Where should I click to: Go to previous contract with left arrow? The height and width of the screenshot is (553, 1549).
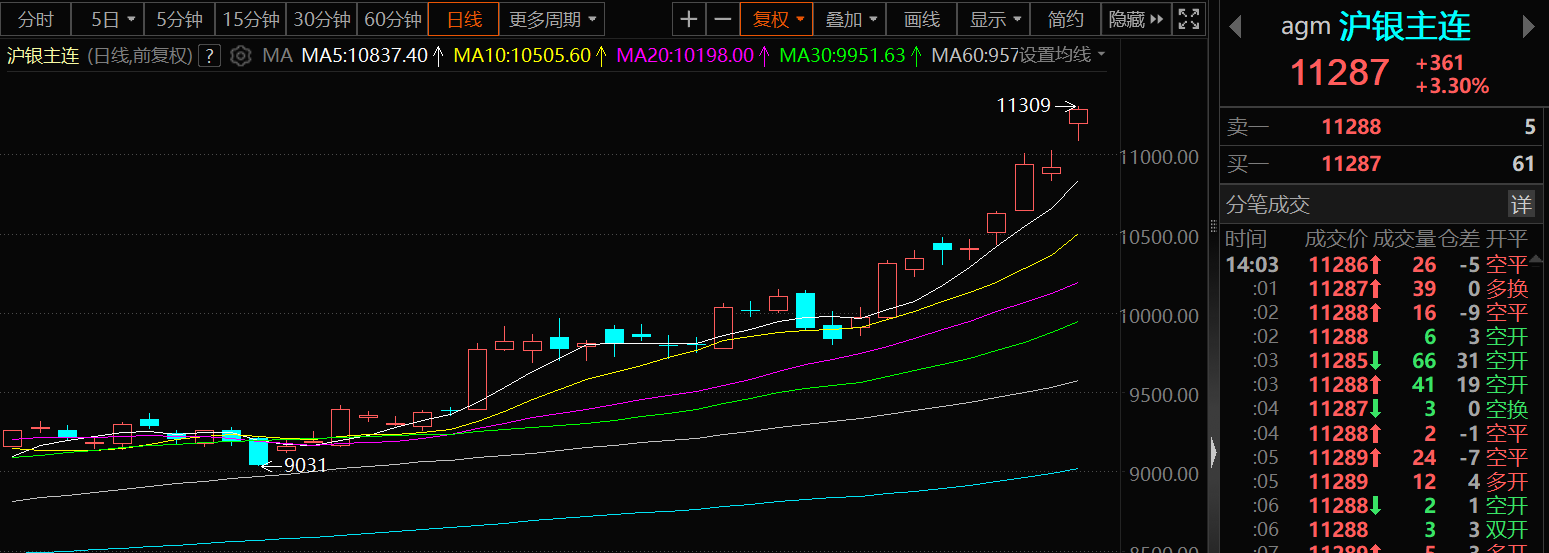pos(1235,27)
